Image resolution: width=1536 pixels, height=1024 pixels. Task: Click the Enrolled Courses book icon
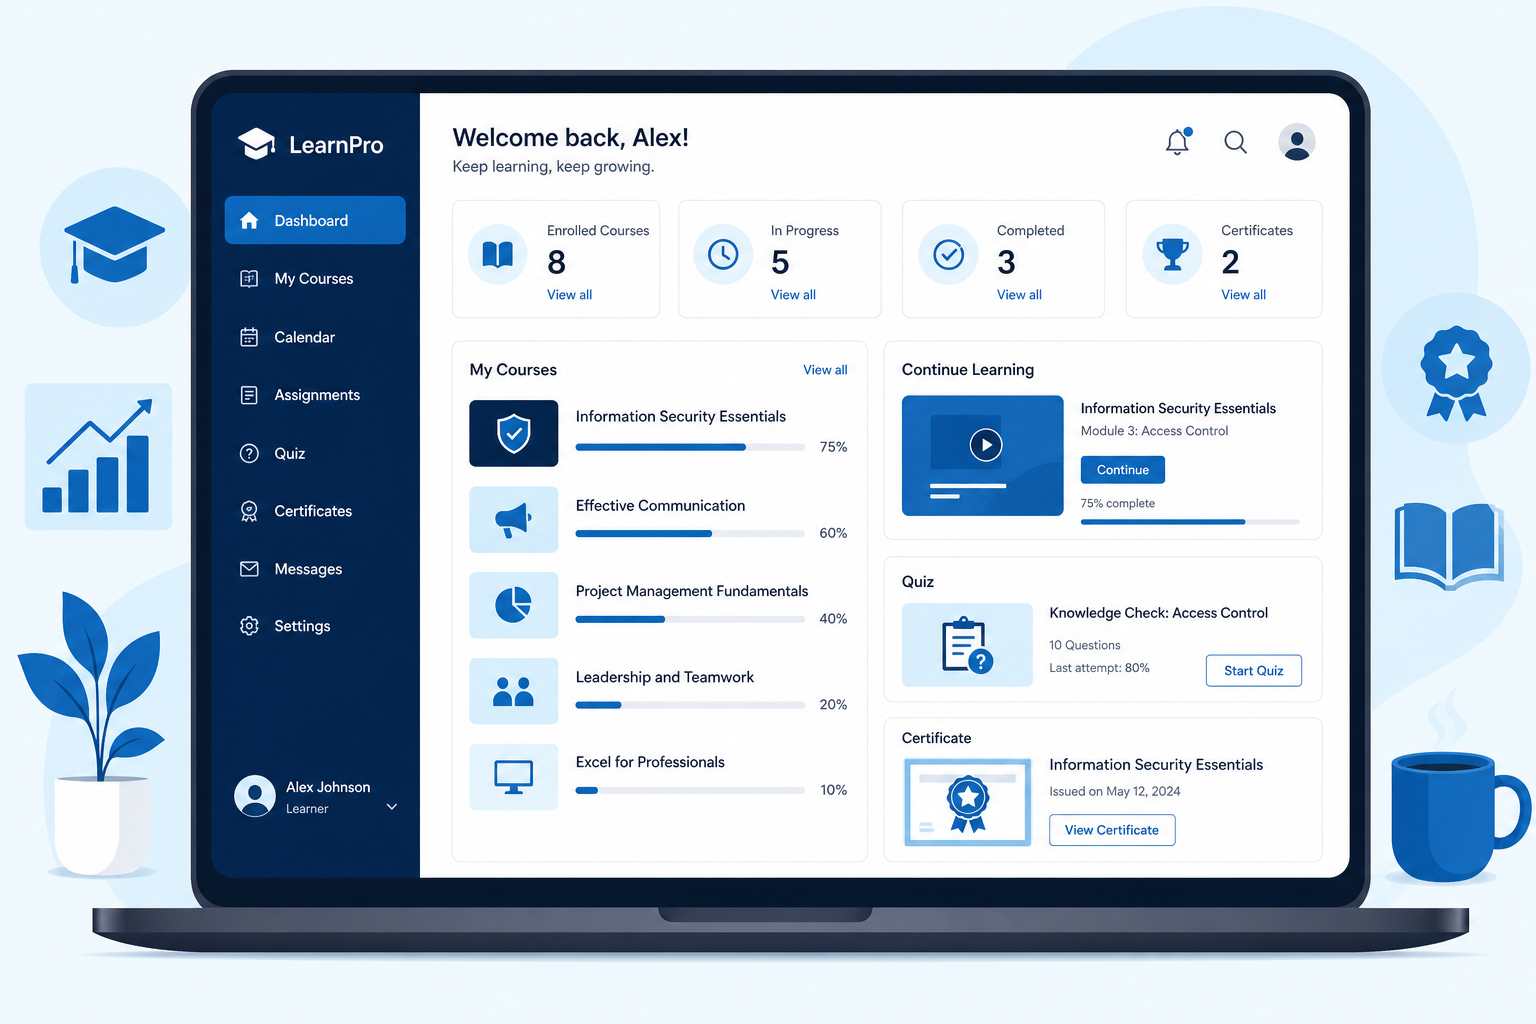tap(498, 255)
